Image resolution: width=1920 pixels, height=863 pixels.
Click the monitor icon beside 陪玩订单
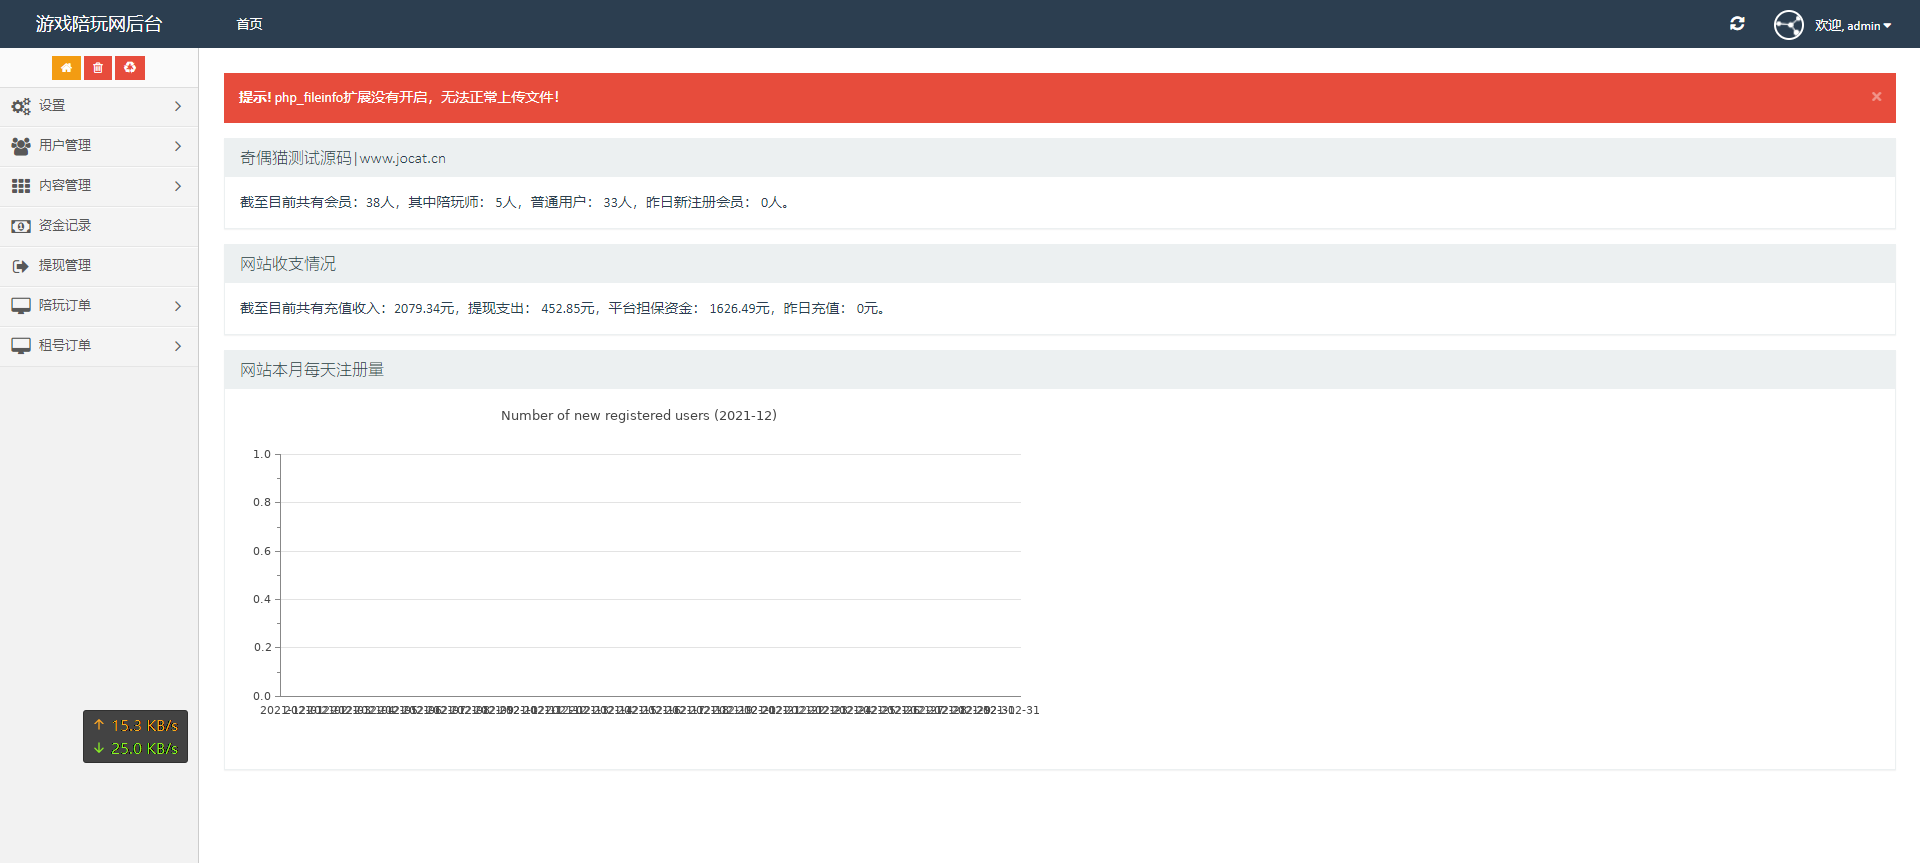point(21,306)
